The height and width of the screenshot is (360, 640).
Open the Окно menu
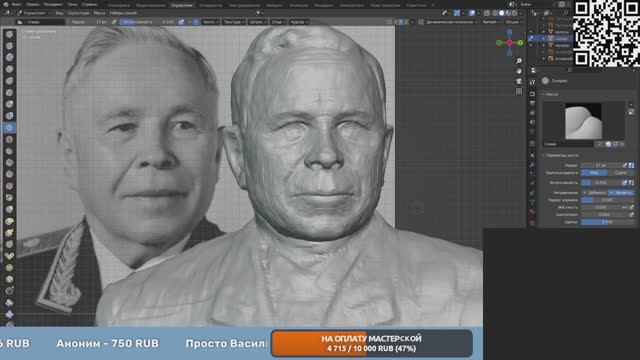coord(72,4)
